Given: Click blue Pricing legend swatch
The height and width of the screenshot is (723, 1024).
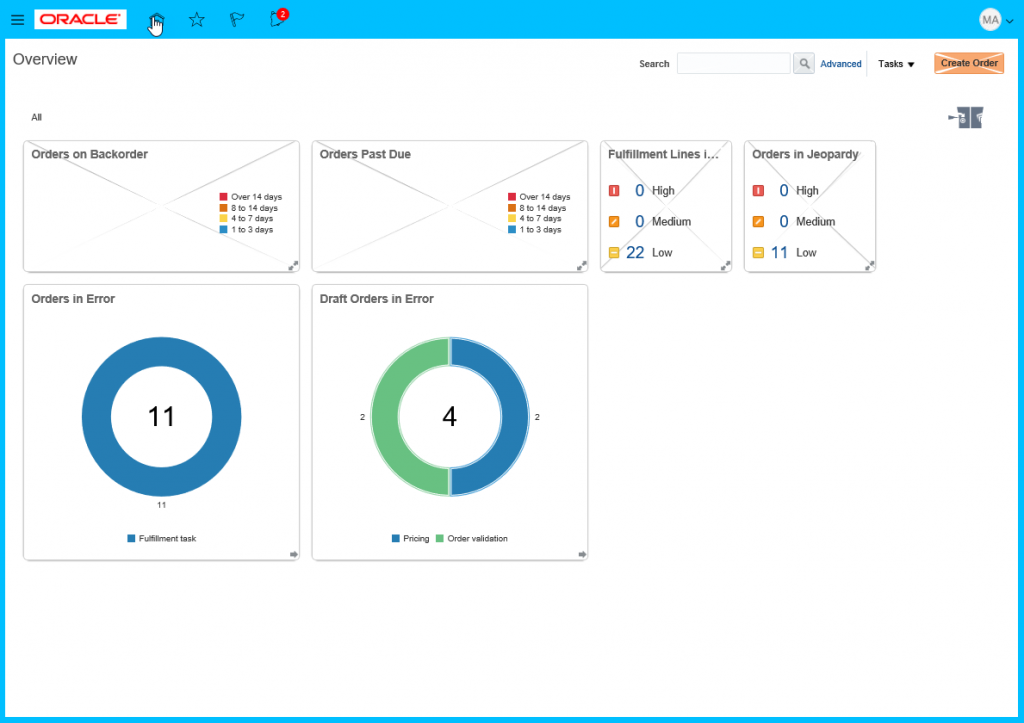Looking at the screenshot, I should 396,539.
